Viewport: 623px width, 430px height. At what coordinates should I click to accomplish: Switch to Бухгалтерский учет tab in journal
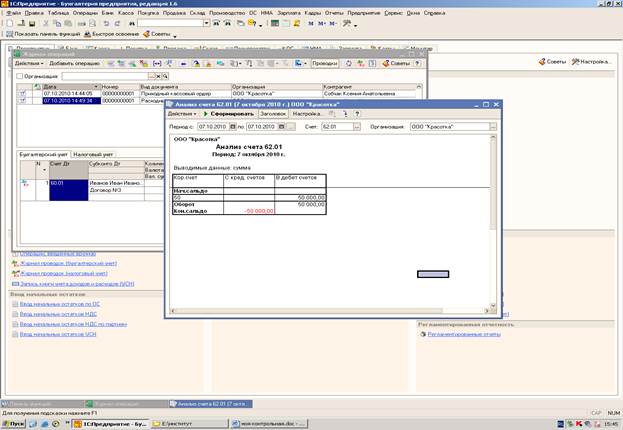(x=44, y=154)
